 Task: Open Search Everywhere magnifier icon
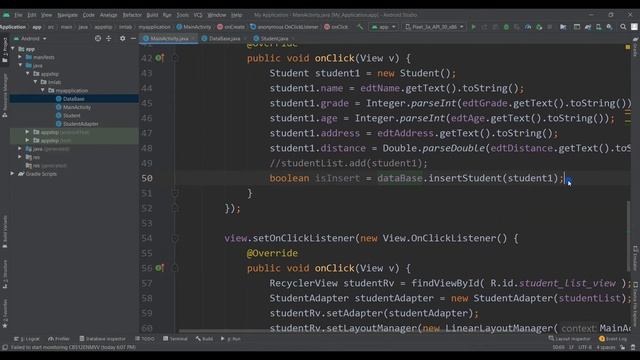(x=623, y=27)
